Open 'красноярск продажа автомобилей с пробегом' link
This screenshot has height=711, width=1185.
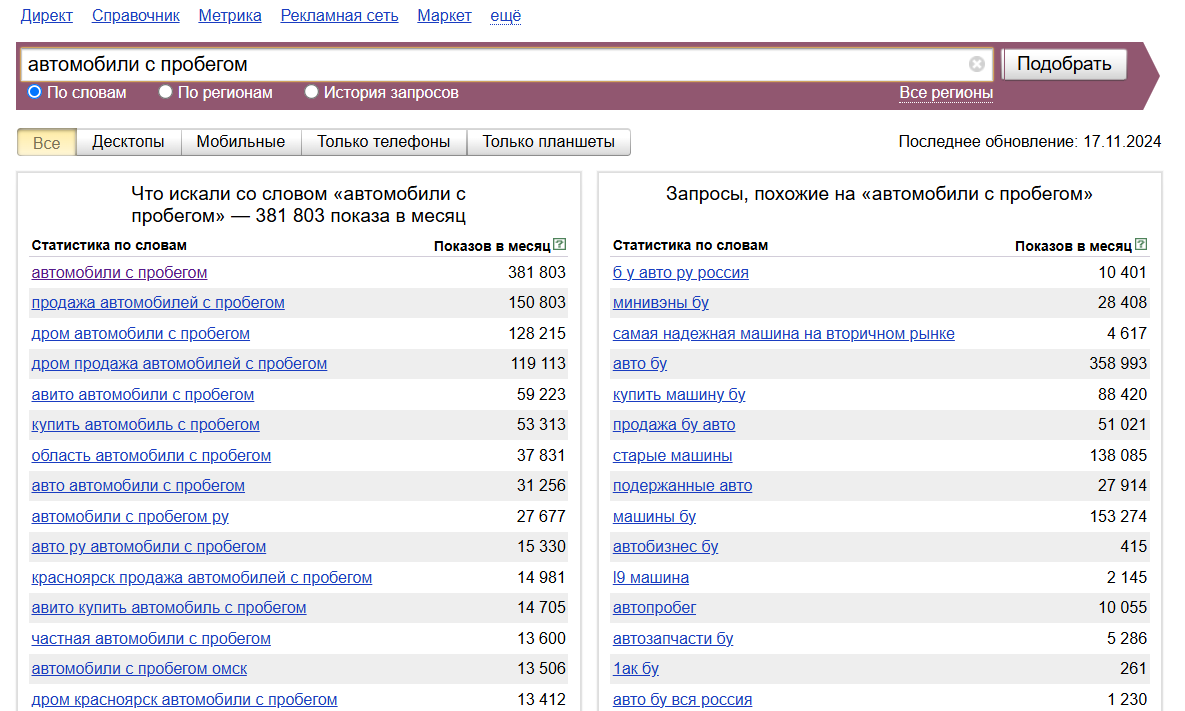click(x=202, y=578)
